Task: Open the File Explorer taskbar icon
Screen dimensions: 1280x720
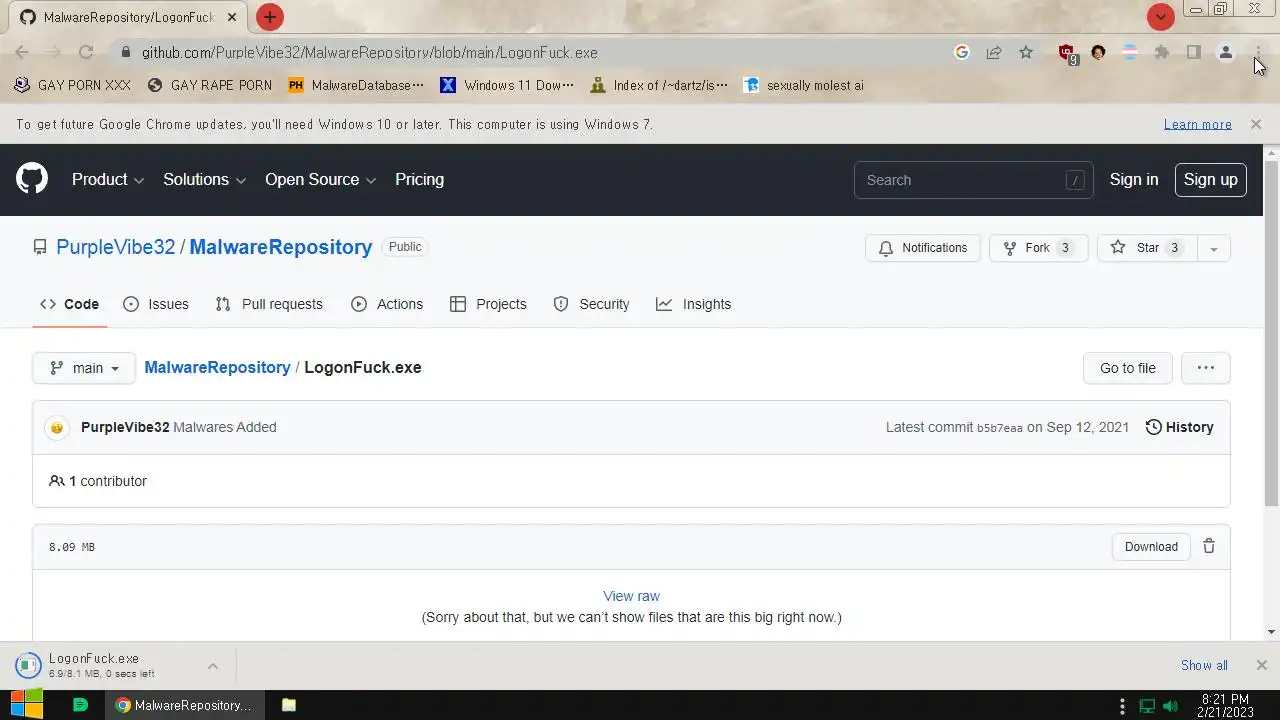Action: 289,705
